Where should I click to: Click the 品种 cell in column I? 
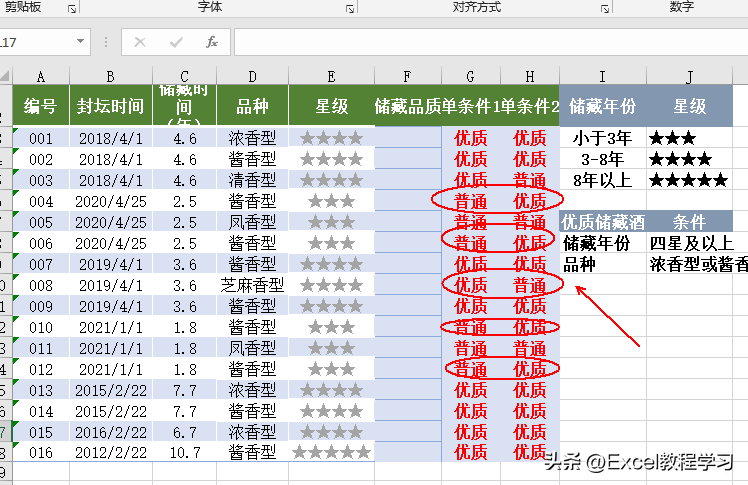click(603, 264)
